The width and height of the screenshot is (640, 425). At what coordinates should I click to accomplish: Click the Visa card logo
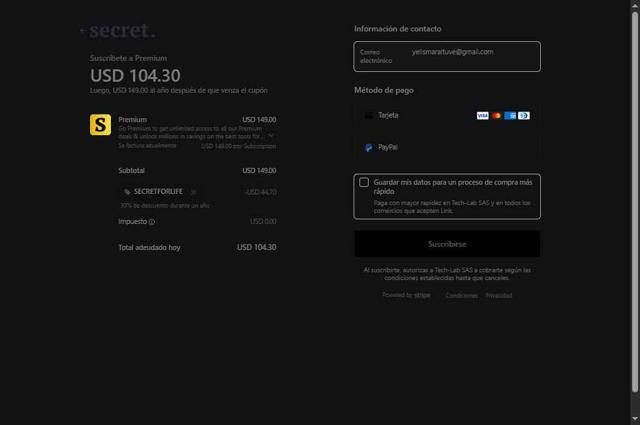(482, 116)
